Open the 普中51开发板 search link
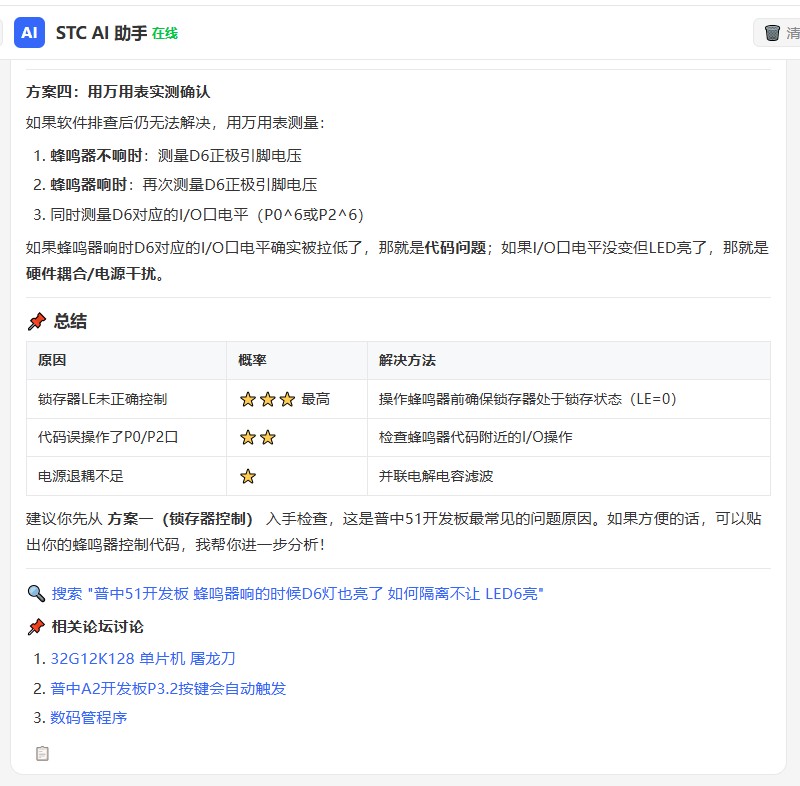The image size is (800, 786). tap(297, 593)
